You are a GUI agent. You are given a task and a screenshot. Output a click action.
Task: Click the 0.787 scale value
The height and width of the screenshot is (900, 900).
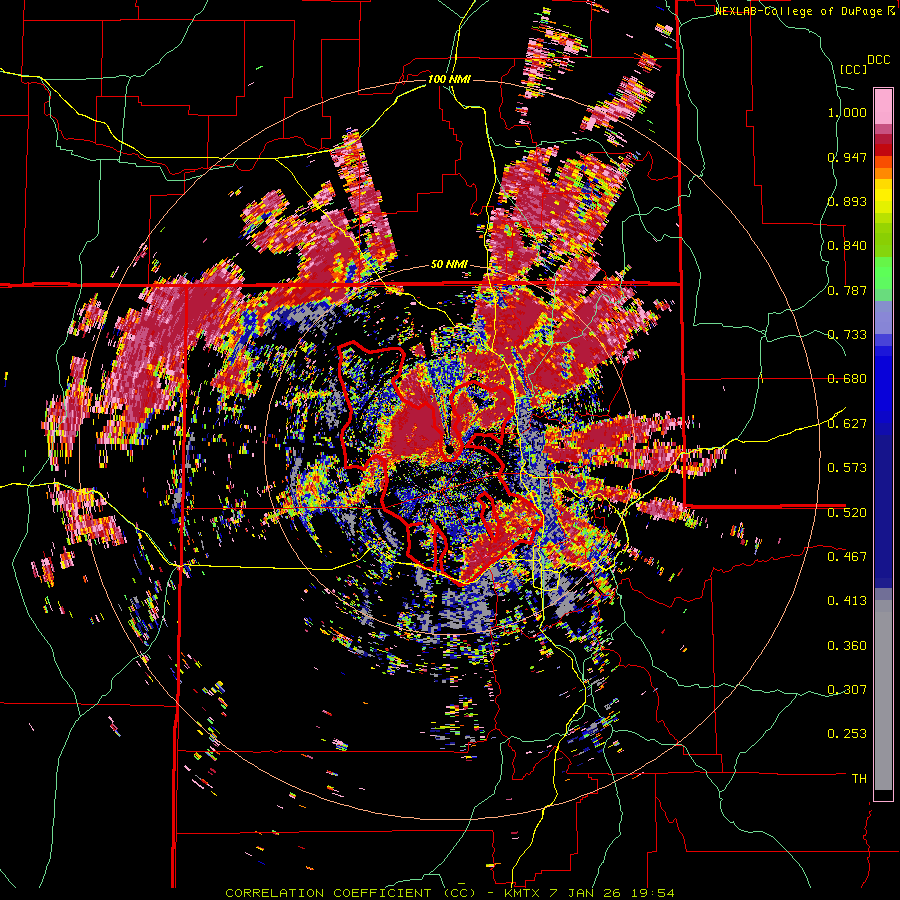pyautogui.click(x=847, y=290)
